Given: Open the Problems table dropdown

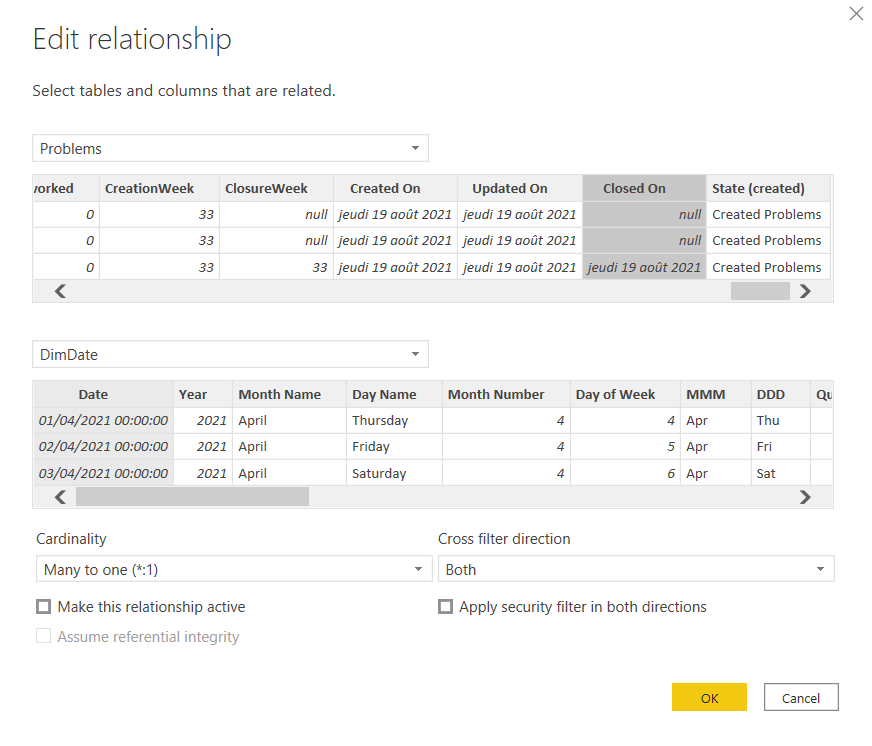Looking at the screenshot, I should tap(230, 148).
